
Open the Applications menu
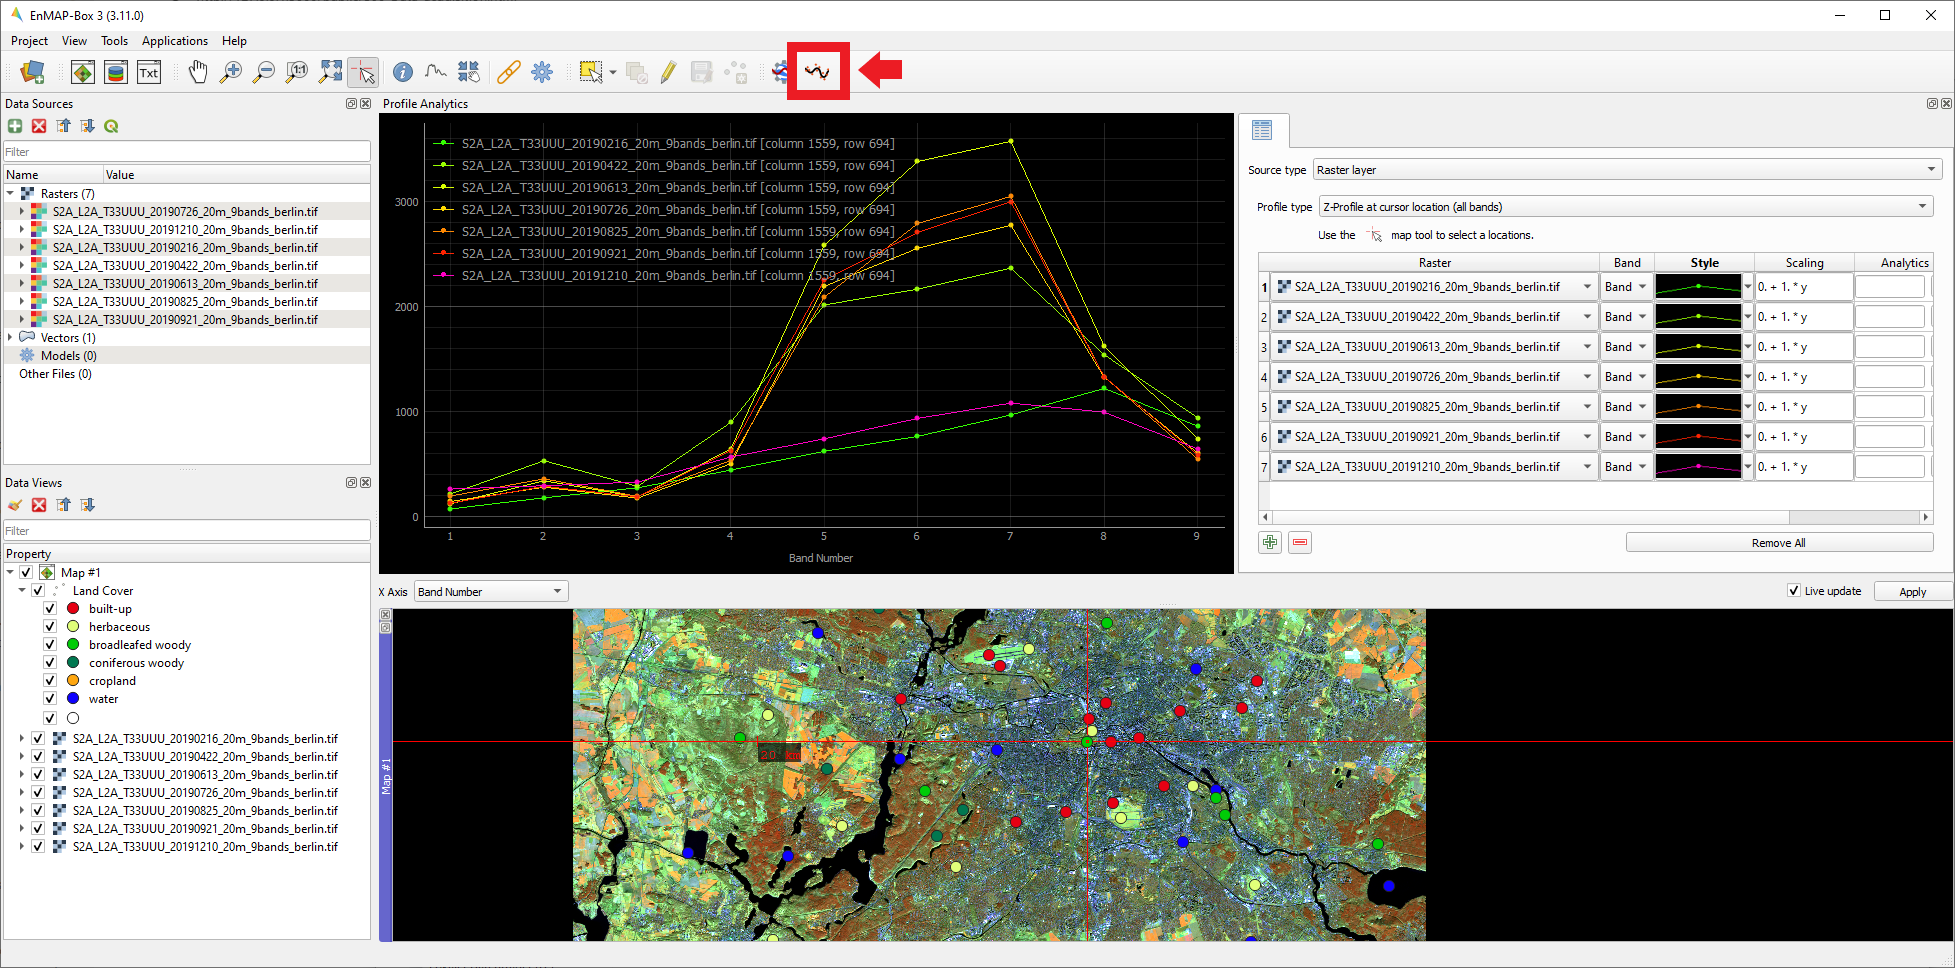pos(174,41)
